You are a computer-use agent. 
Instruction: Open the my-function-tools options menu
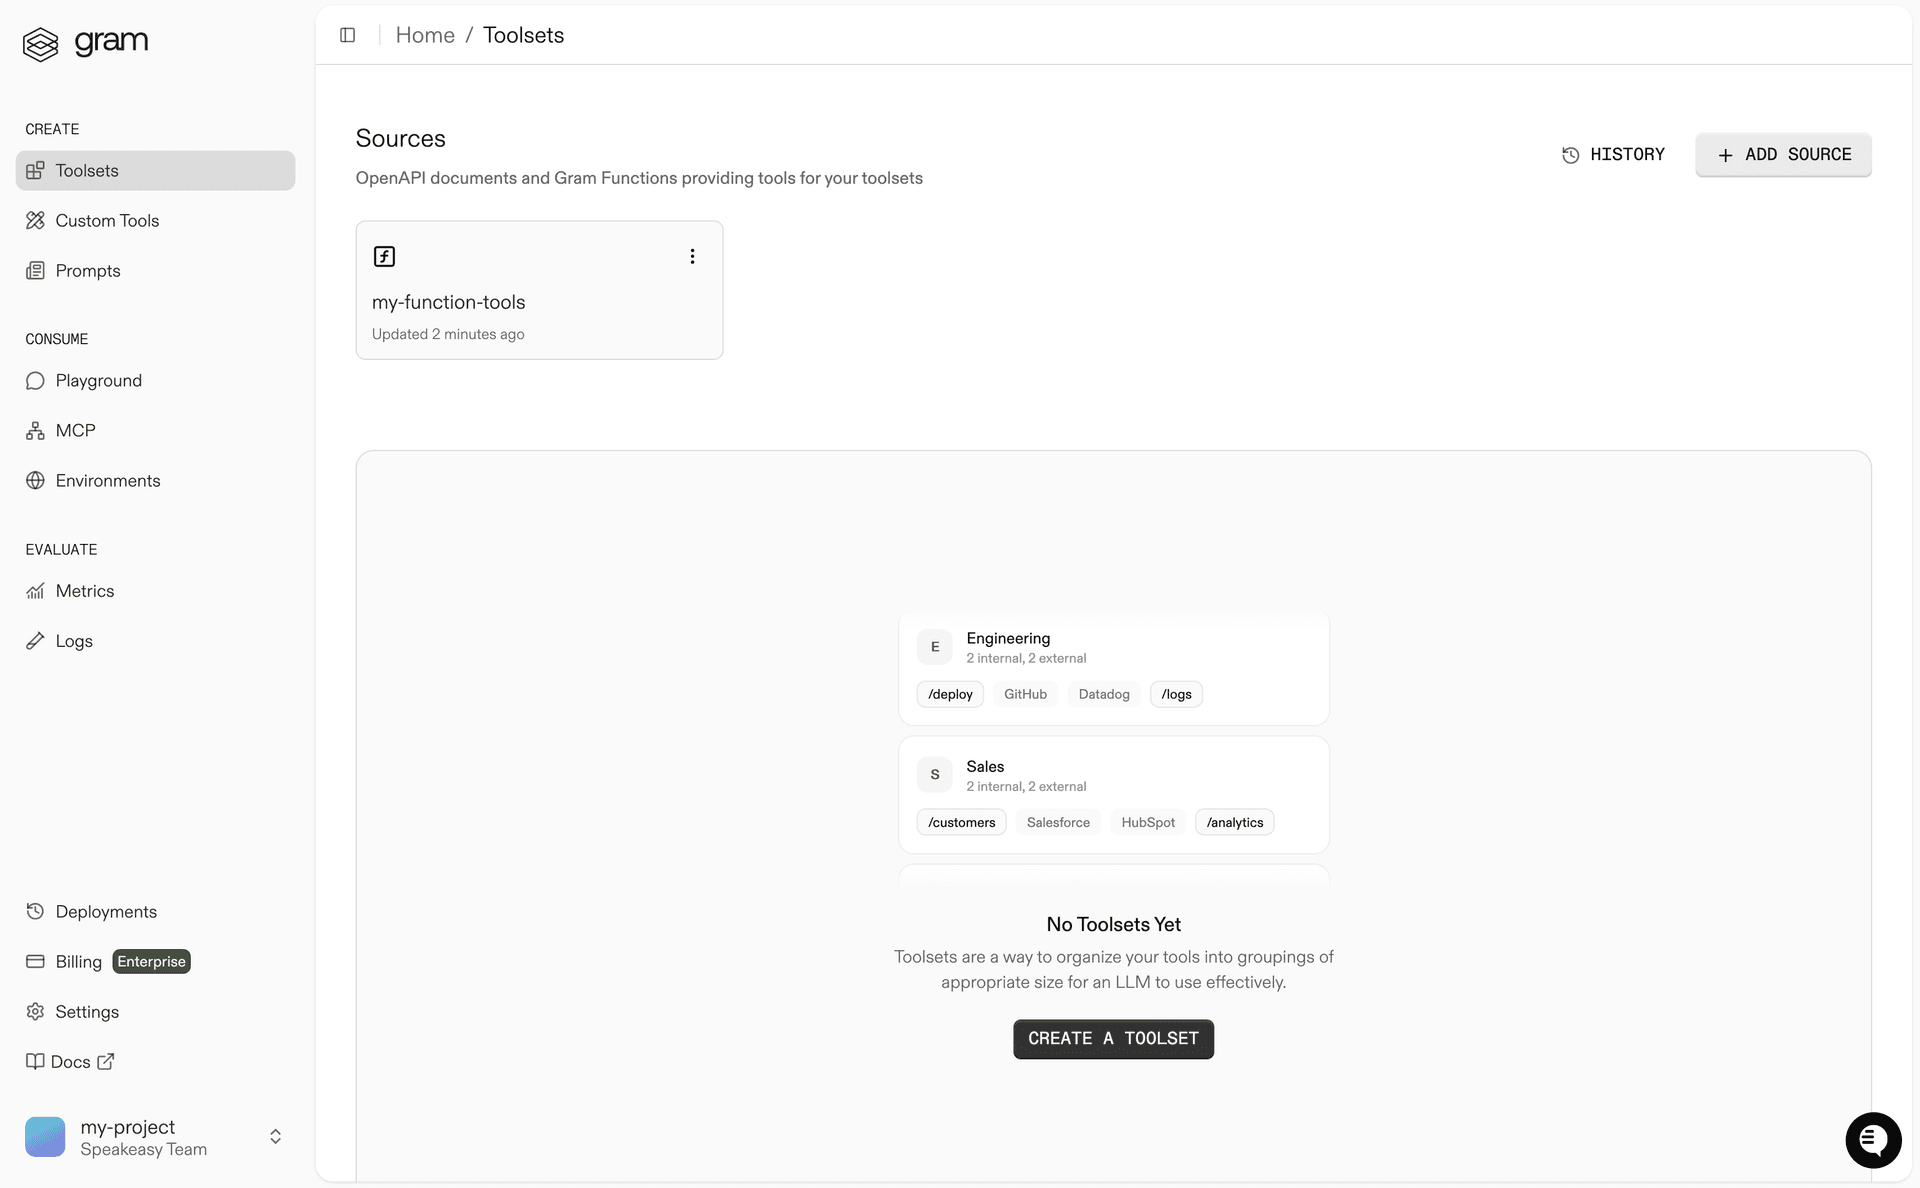click(x=692, y=256)
